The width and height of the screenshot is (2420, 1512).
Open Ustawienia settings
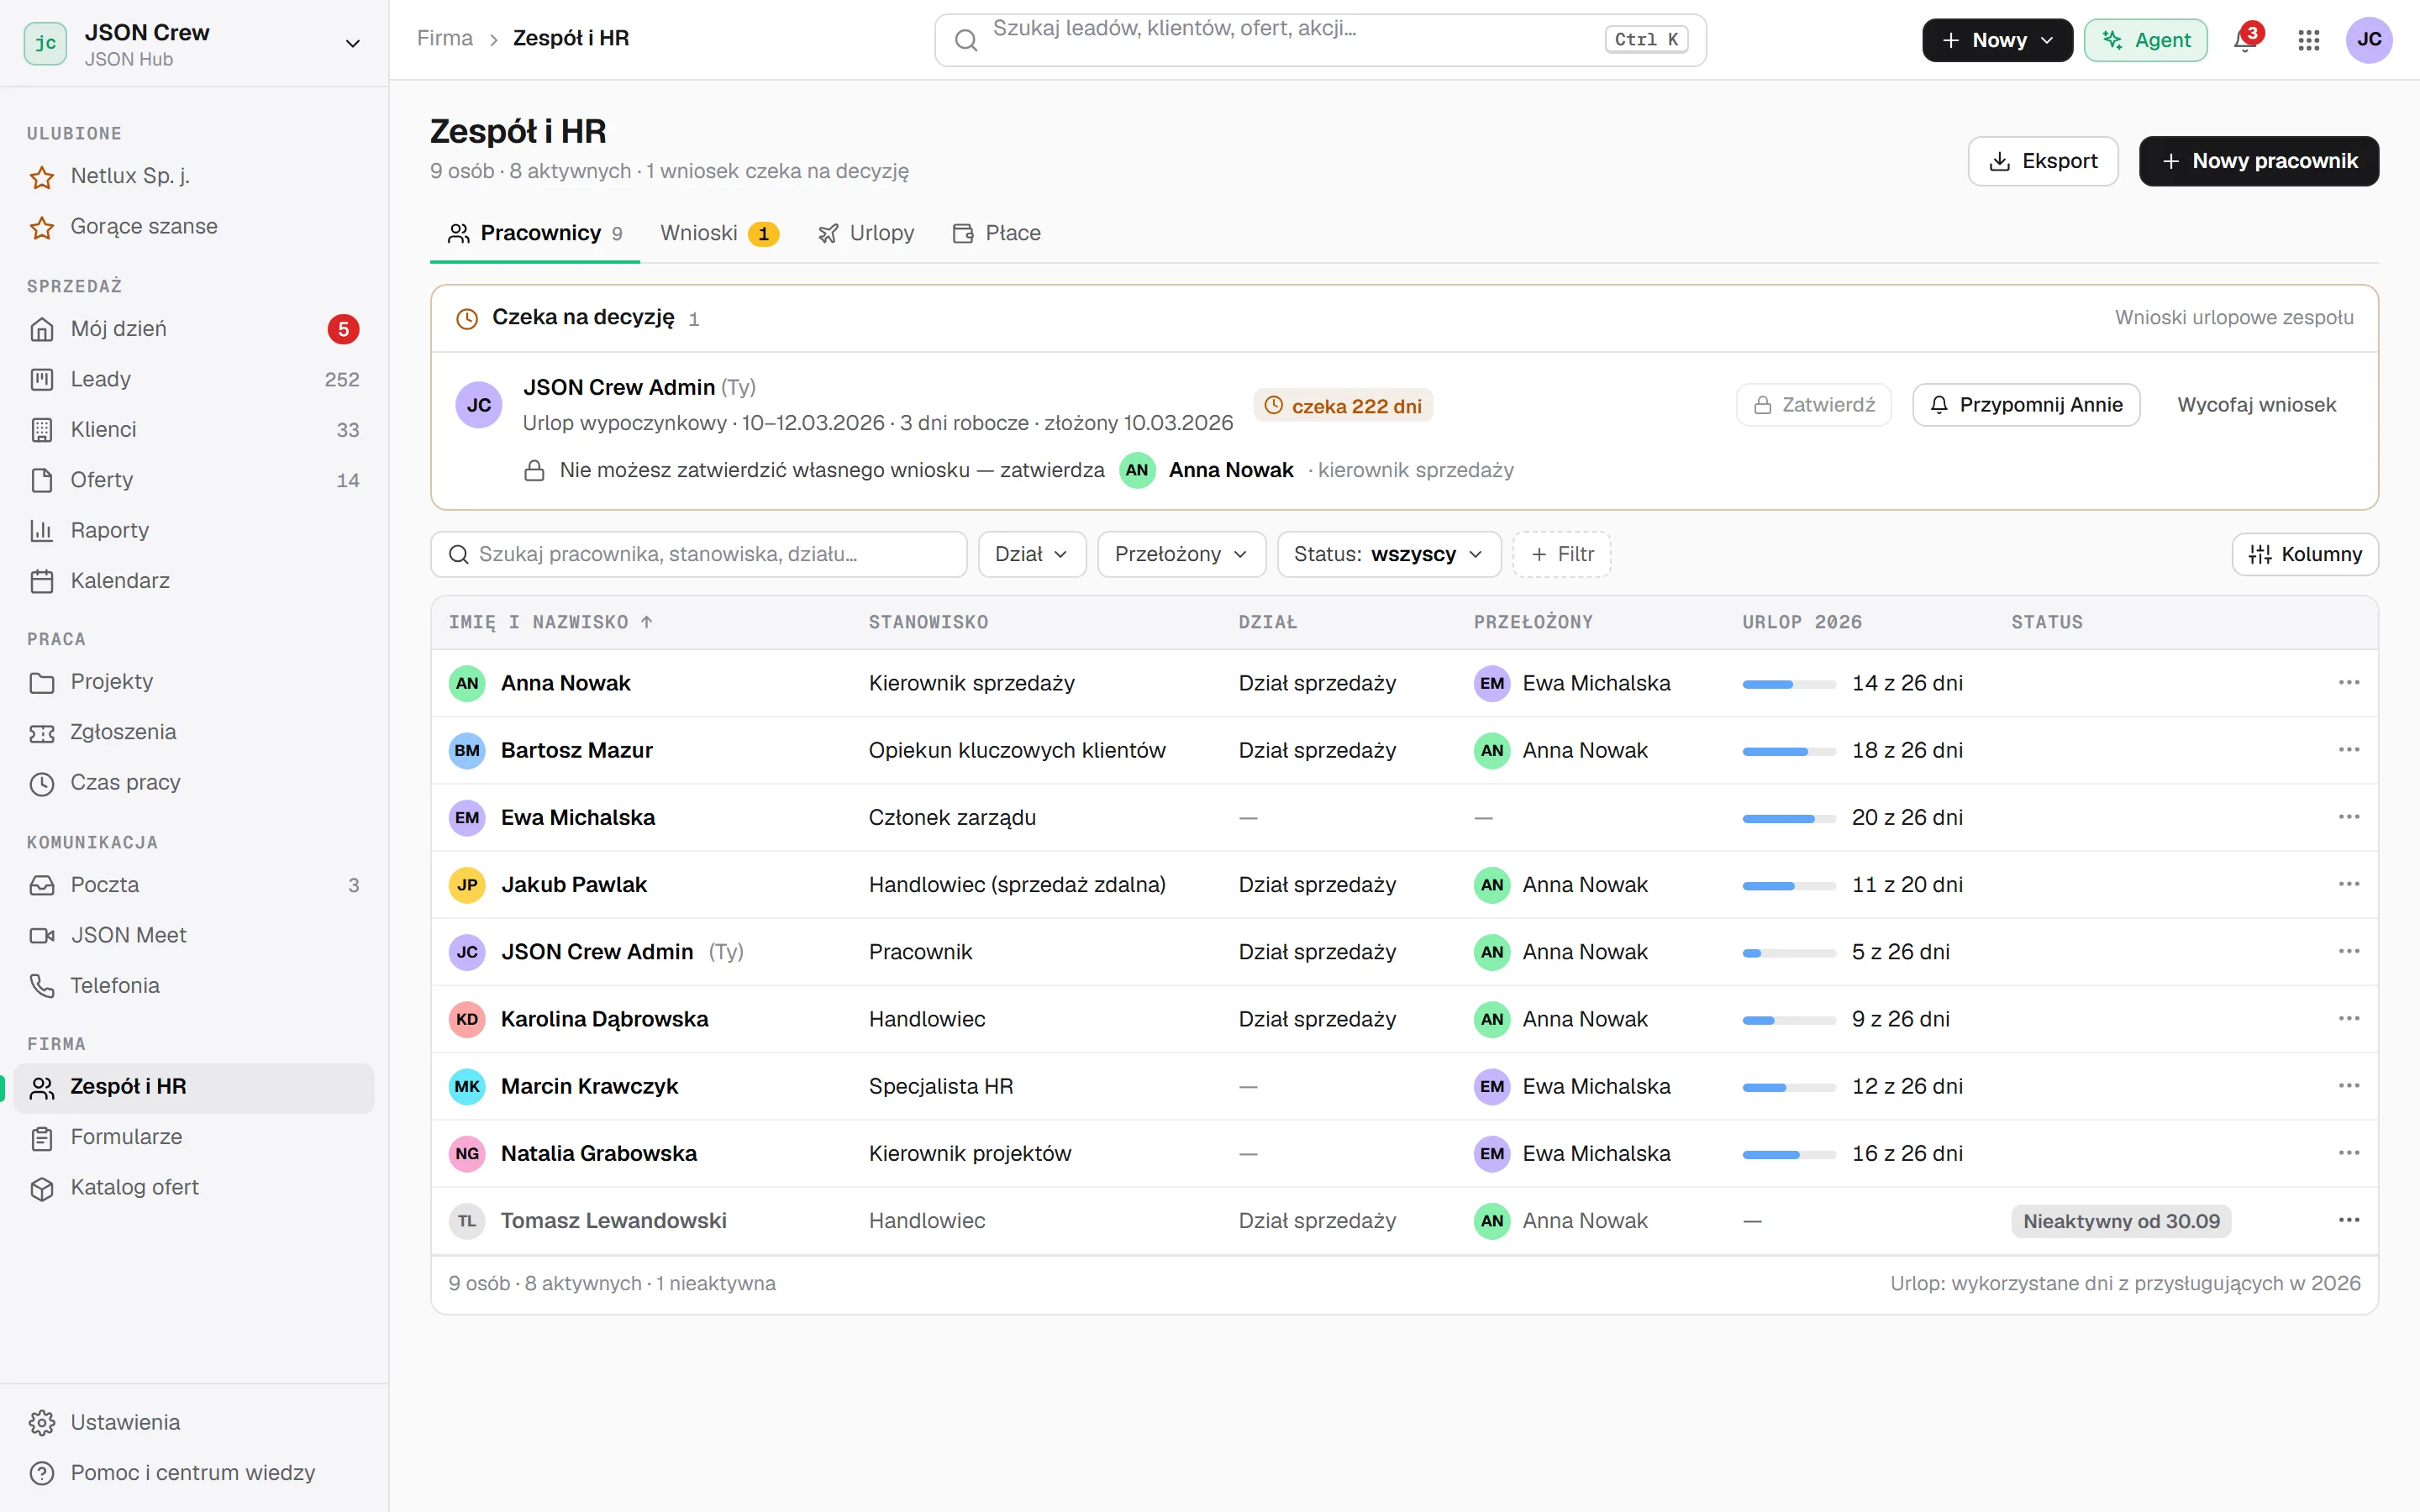pos(194,1423)
